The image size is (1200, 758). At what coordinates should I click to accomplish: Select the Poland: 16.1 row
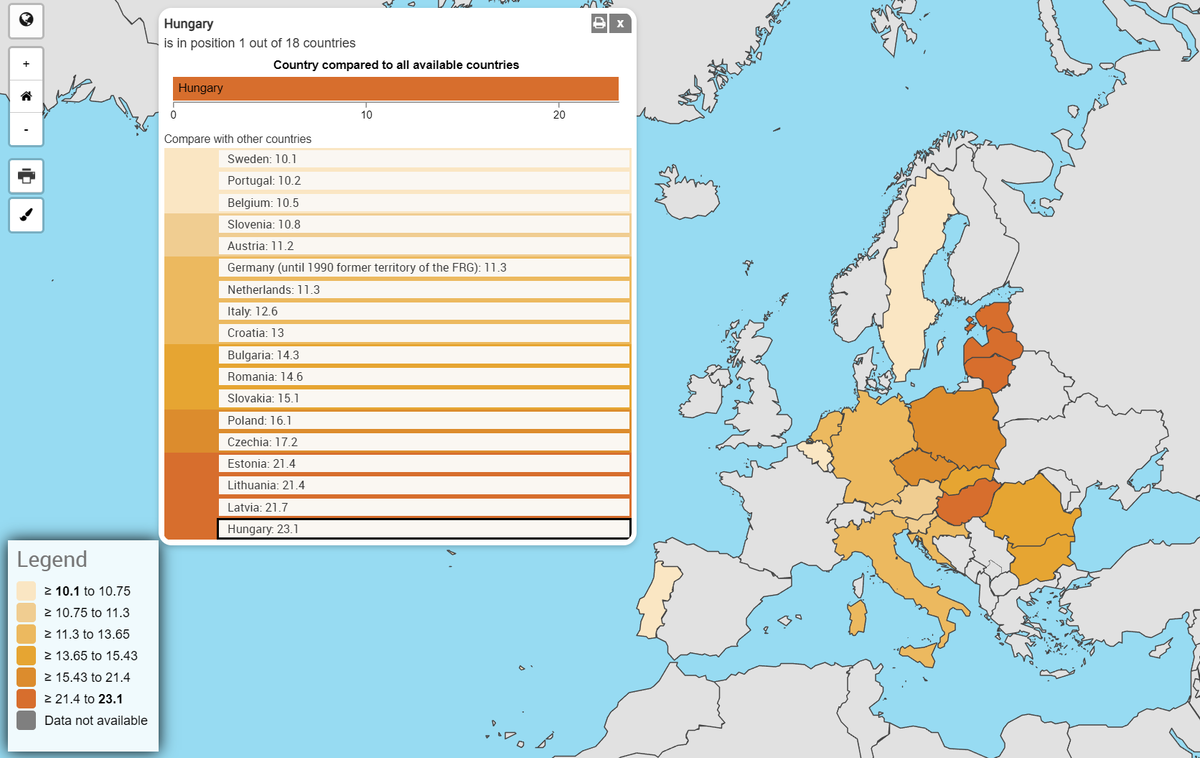(424, 421)
